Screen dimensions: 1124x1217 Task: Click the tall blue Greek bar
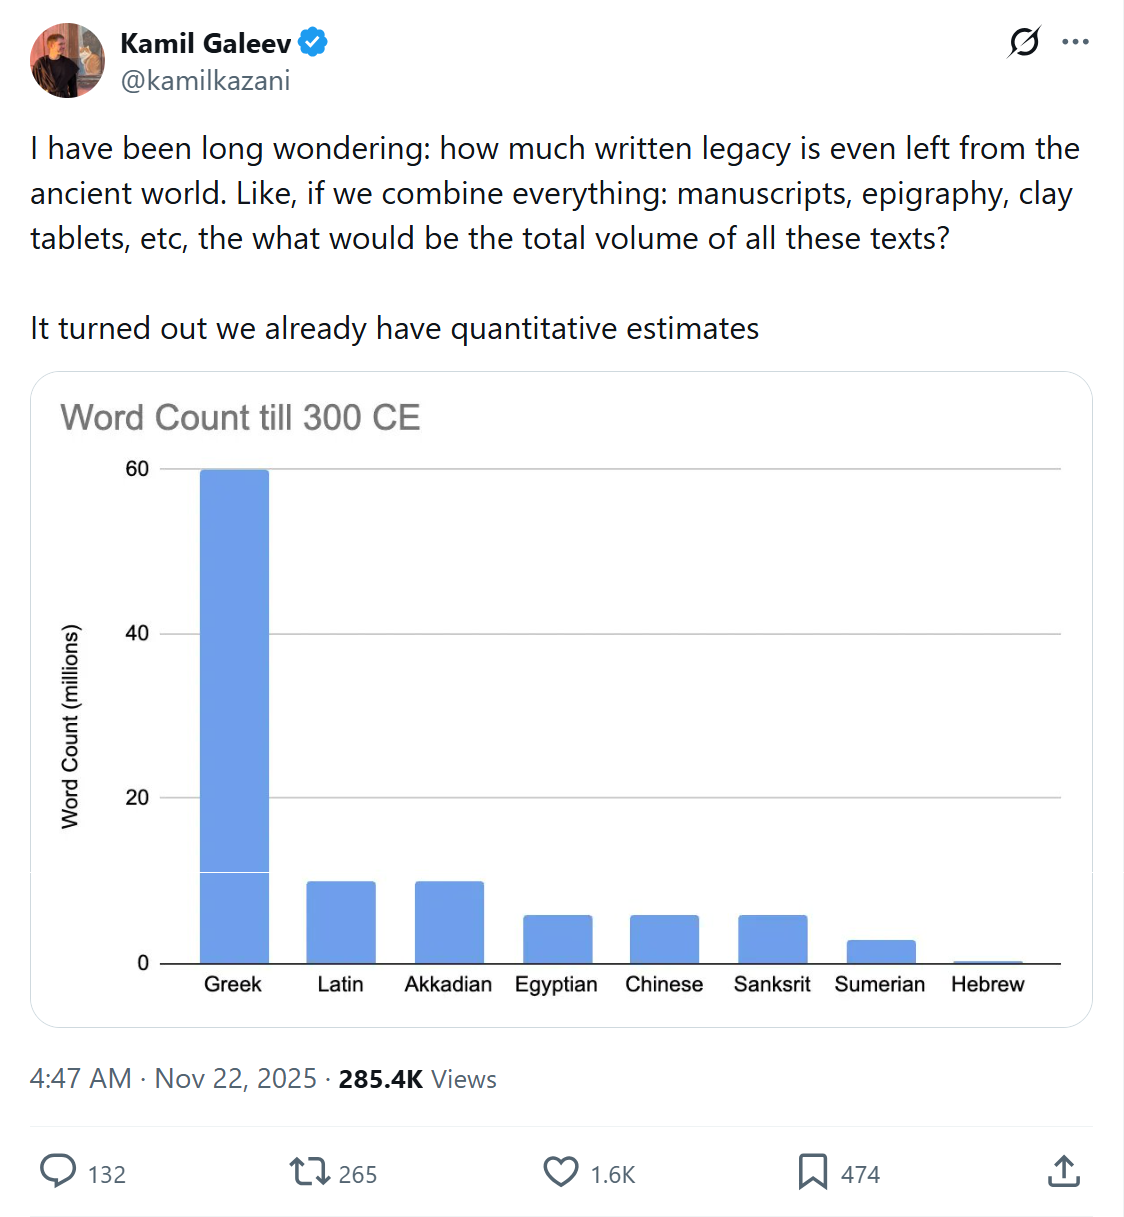(234, 716)
